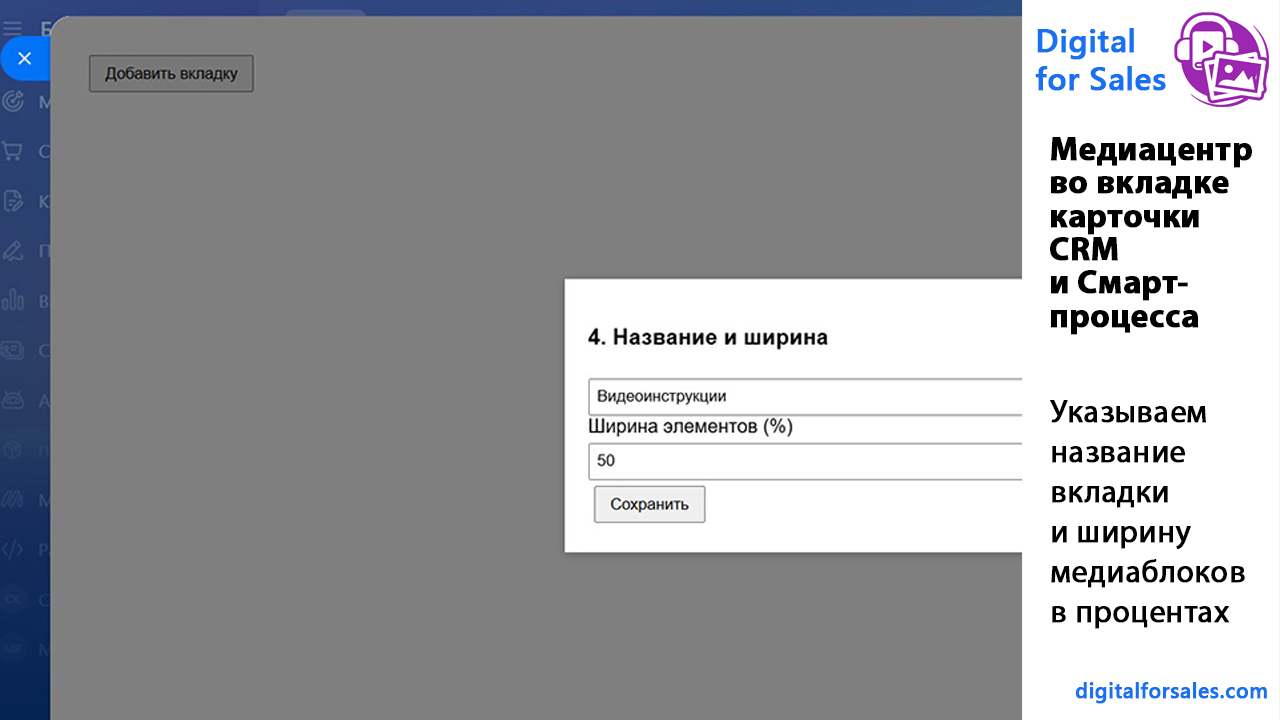
Task: Open the hamburger menu at the top-left
Action: pyautogui.click(x=13, y=28)
